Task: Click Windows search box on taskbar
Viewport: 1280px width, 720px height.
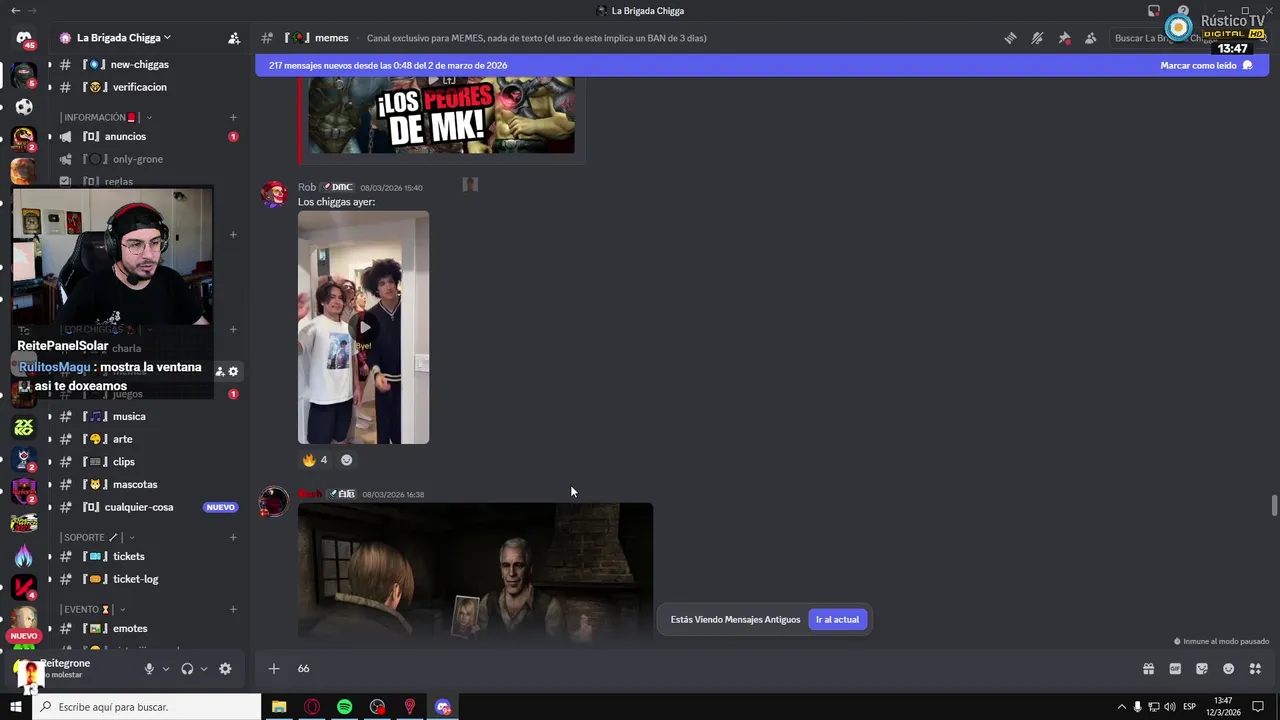Action: click(147, 707)
